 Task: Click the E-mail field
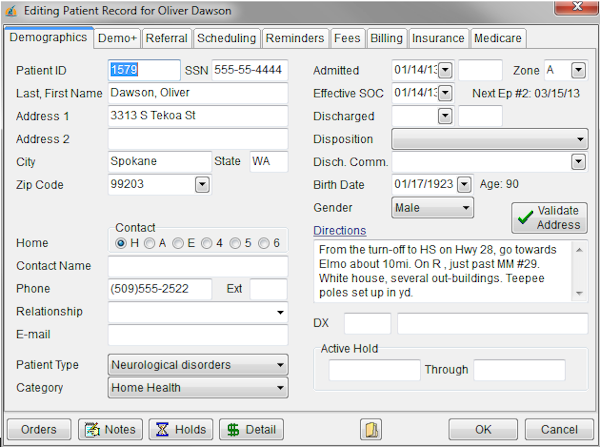[x=198, y=335]
